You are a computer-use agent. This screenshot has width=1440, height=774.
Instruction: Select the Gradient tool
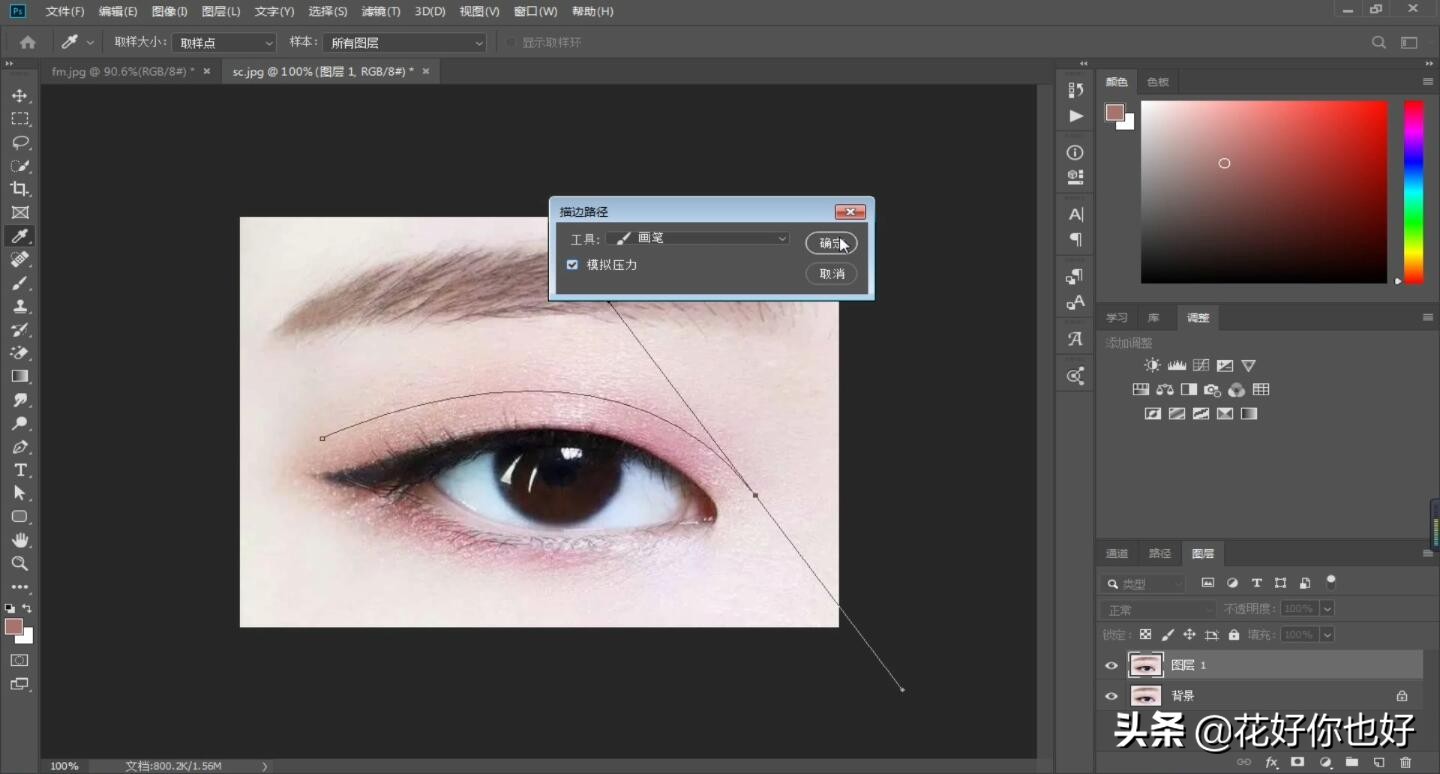click(x=19, y=376)
